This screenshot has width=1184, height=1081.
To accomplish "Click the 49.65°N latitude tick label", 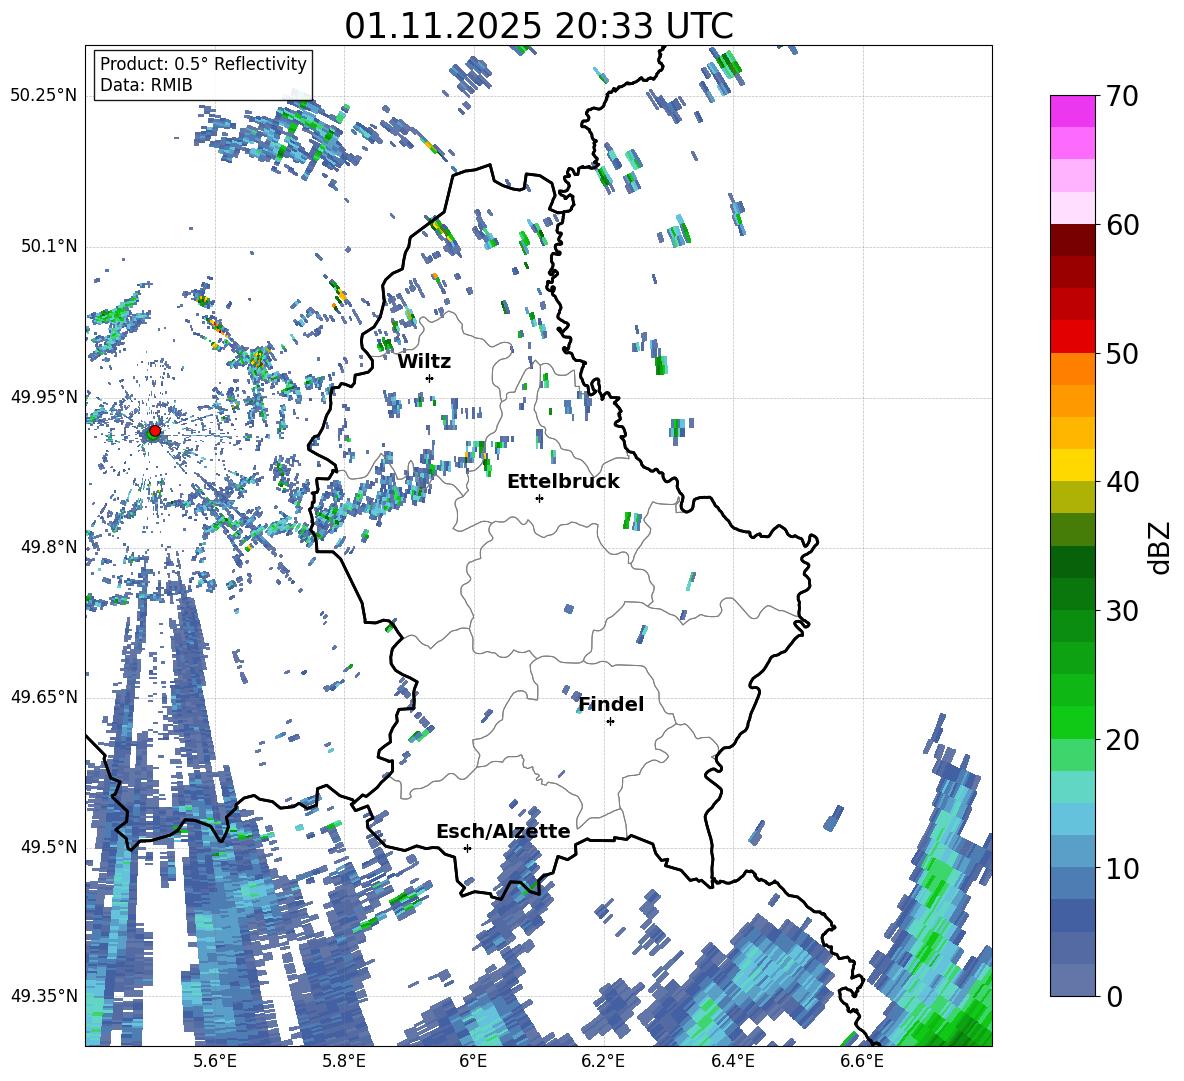I will (x=44, y=697).
